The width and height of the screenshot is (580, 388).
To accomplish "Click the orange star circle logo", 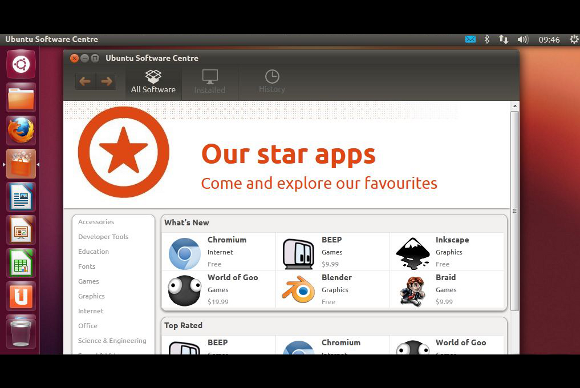I will pos(124,152).
